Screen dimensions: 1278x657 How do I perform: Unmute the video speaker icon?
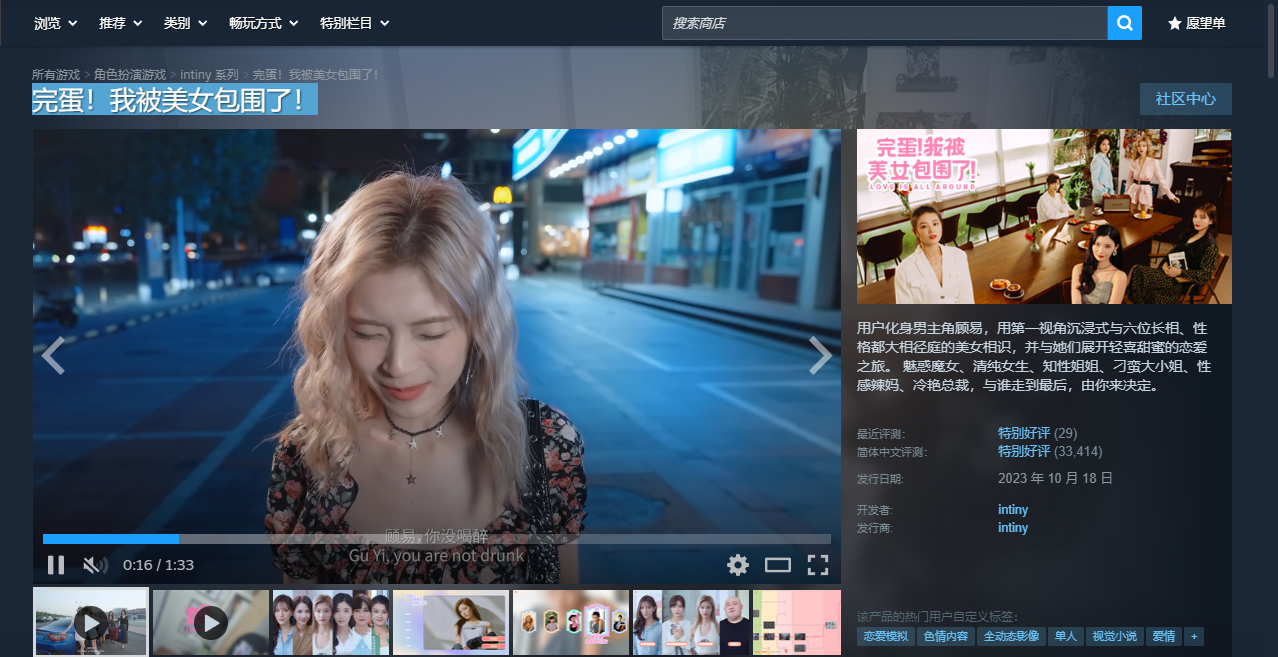pyautogui.click(x=95, y=565)
